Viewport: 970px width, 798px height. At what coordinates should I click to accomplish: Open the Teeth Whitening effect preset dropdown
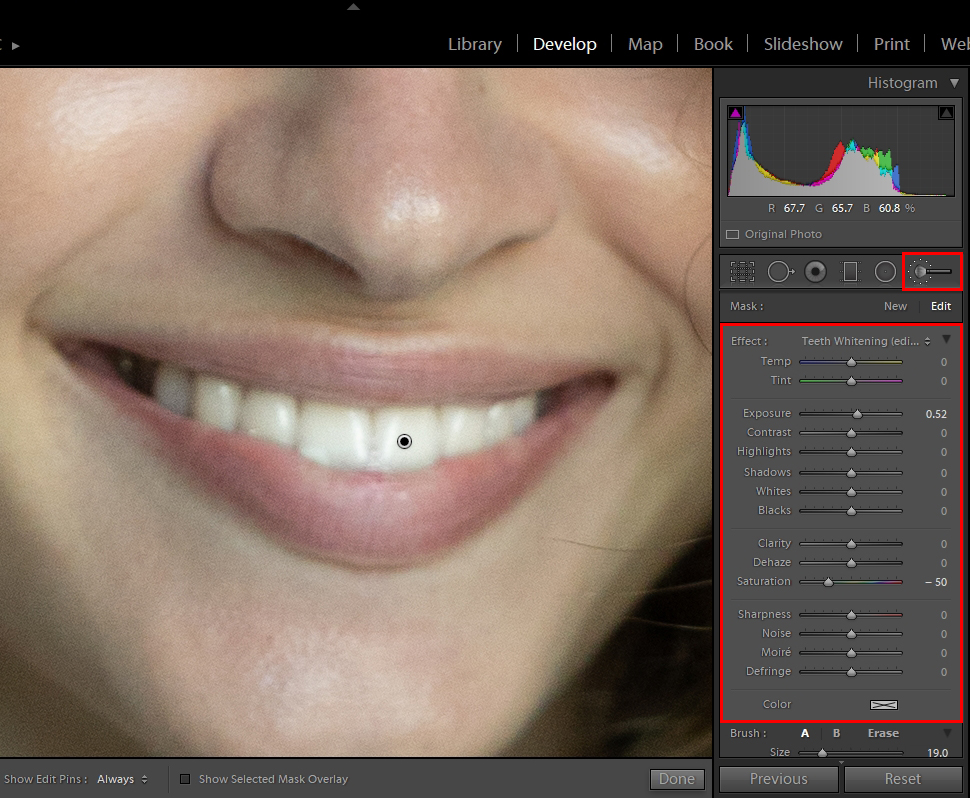point(880,340)
